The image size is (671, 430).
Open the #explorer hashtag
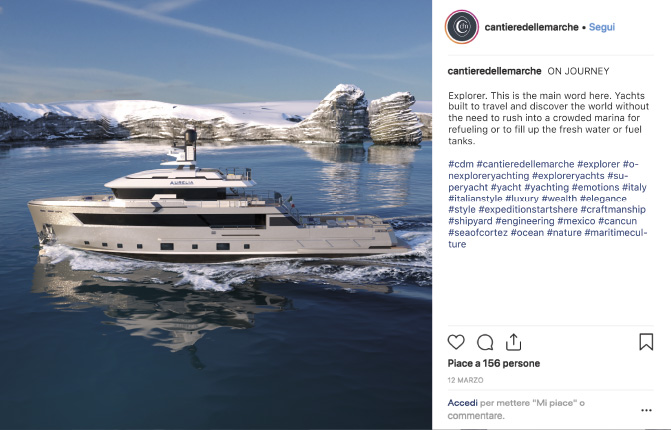[x=598, y=164]
